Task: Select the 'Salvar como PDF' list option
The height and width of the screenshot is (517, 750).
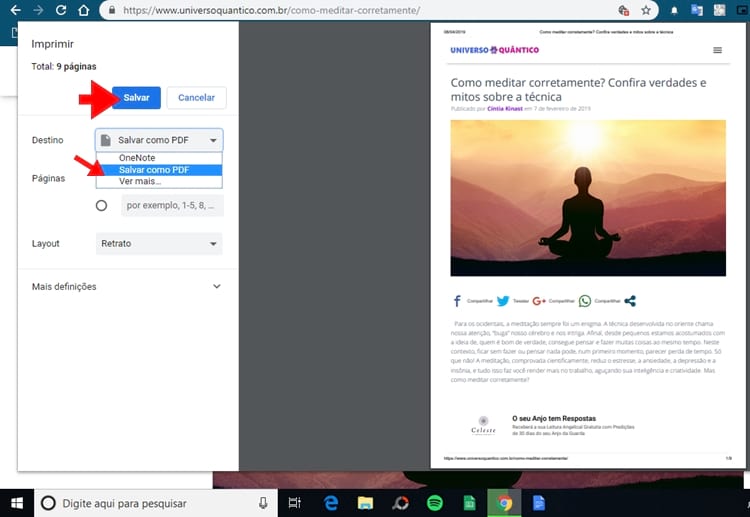Action: click(x=153, y=170)
